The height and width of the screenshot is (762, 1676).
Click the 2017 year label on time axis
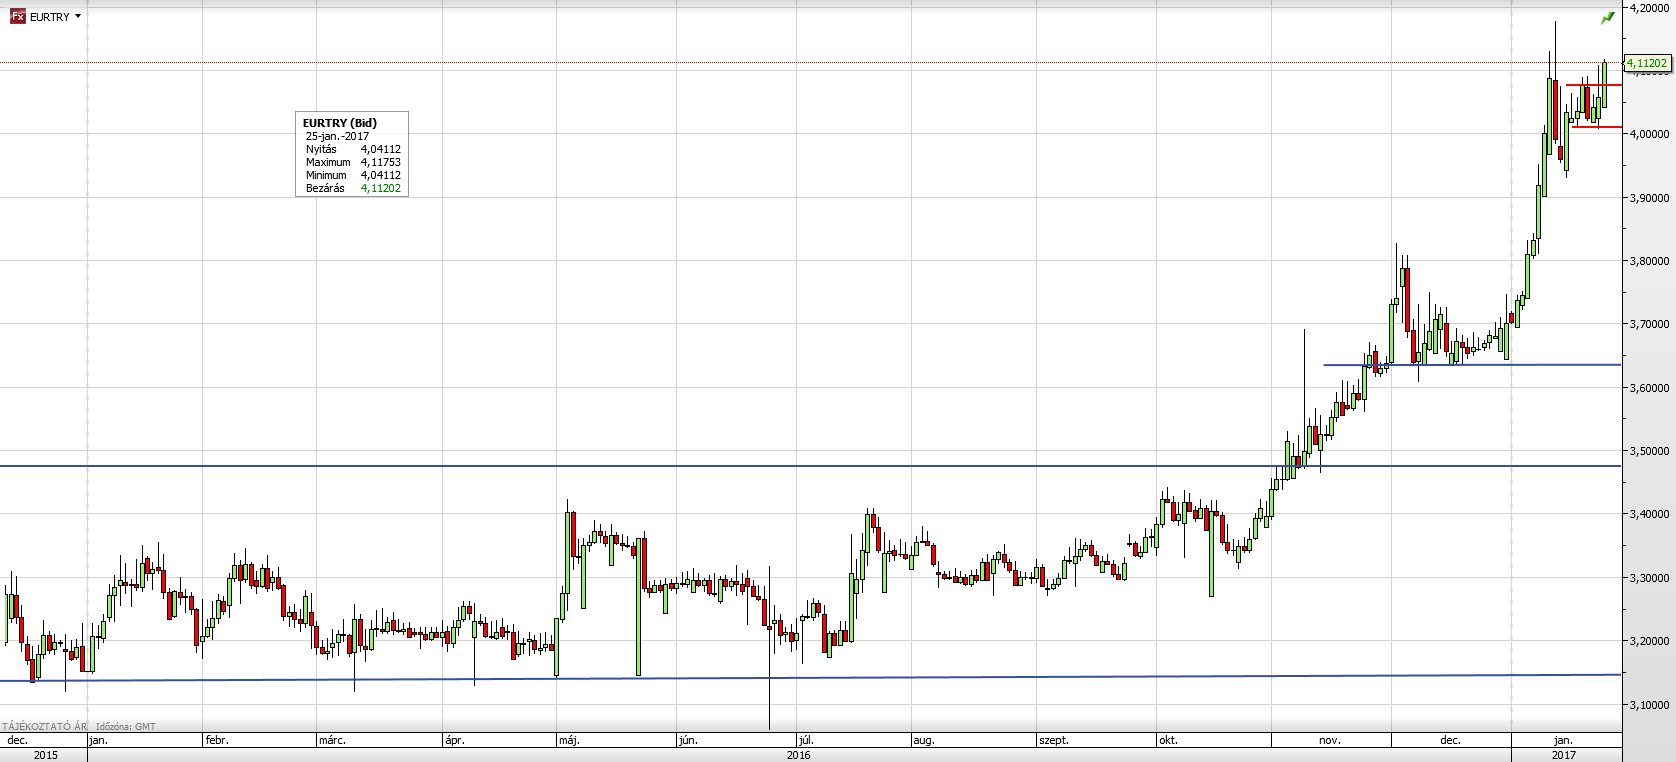[1564, 755]
